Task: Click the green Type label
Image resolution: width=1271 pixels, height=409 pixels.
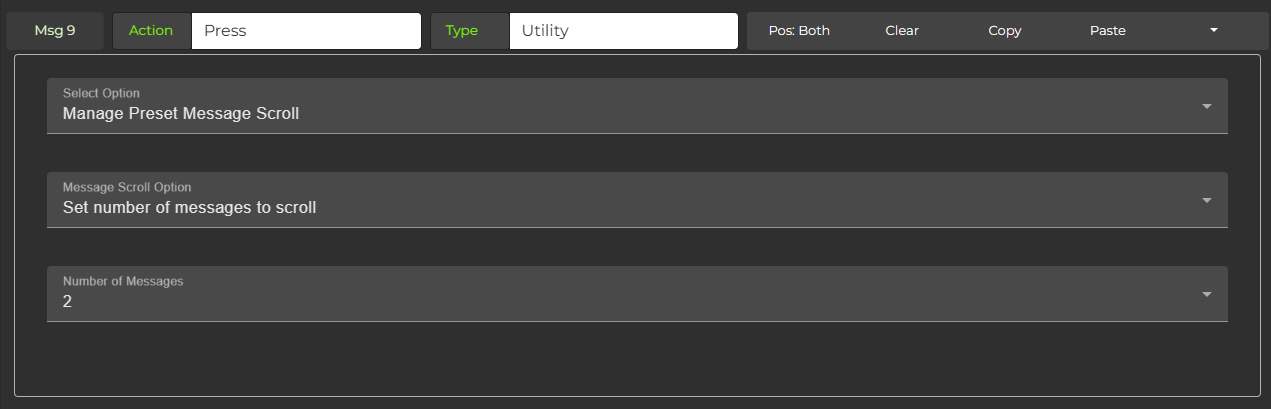Action: coord(461,31)
